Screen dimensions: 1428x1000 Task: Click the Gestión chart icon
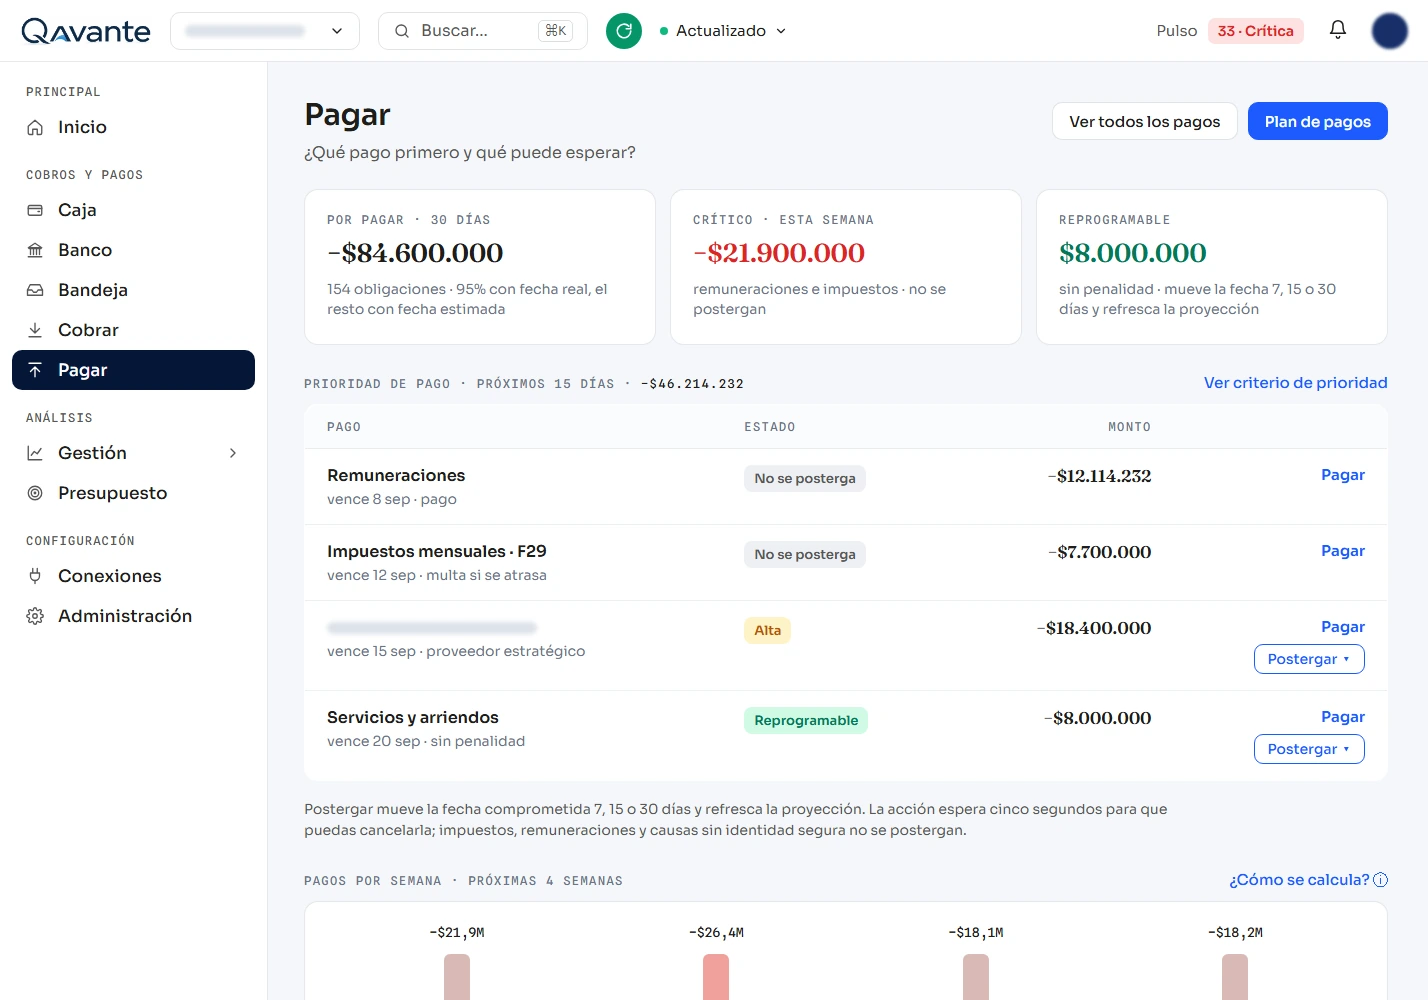[35, 453]
